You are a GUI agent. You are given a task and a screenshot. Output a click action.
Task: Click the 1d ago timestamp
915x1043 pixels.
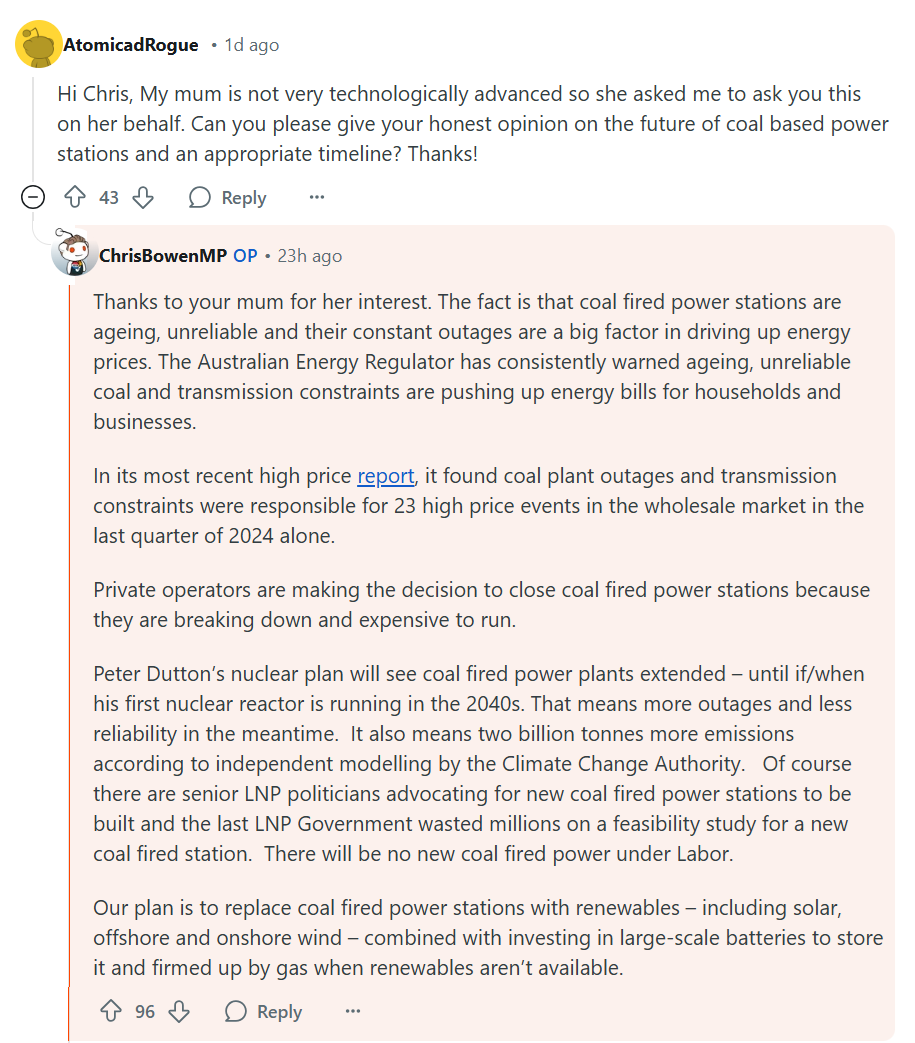(x=251, y=45)
